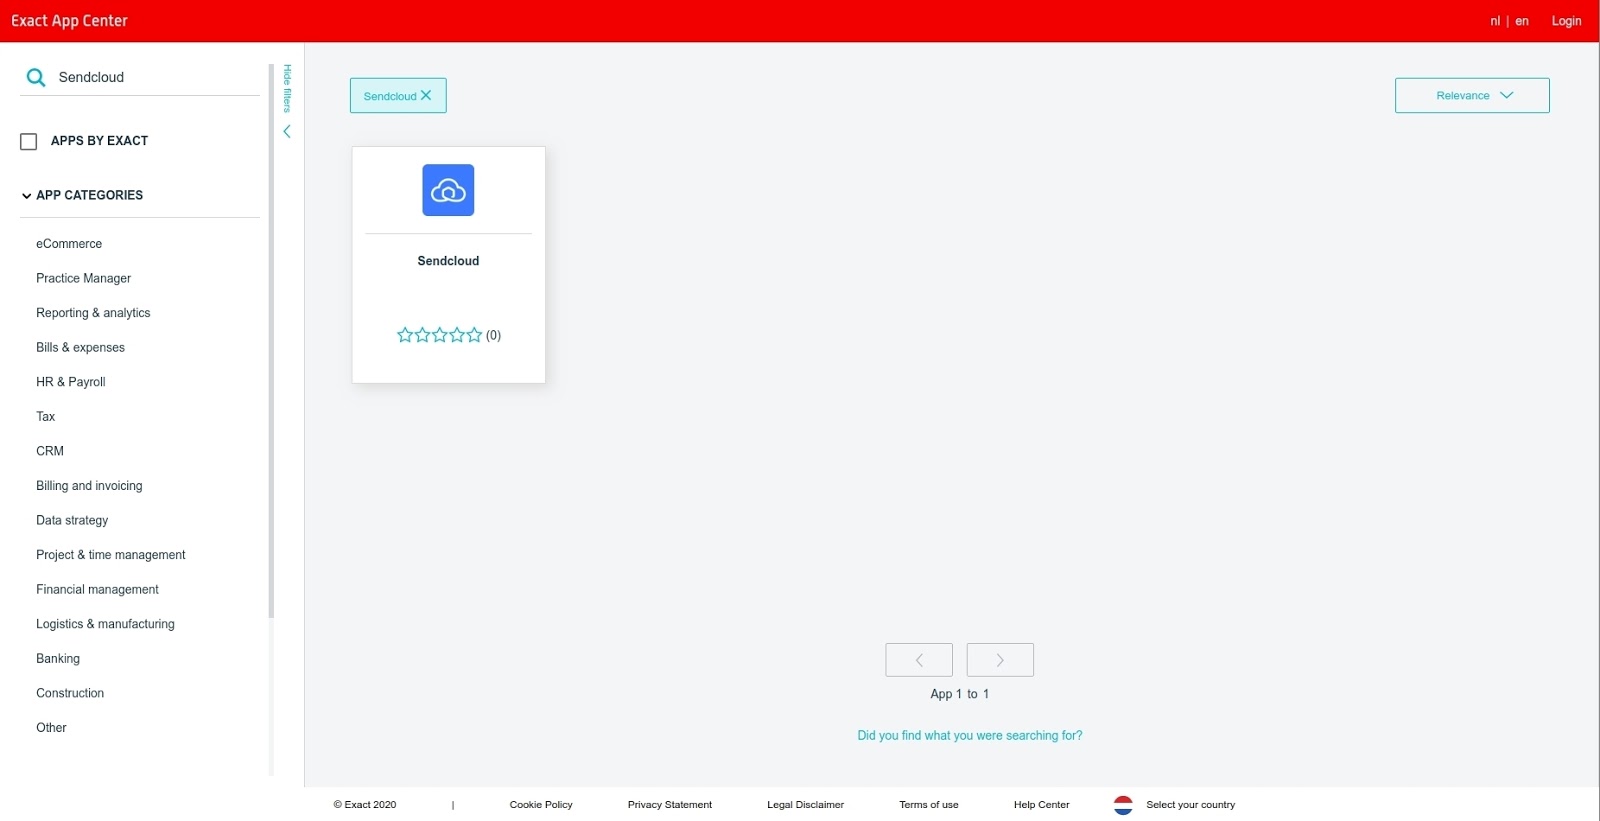Image resolution: width=1600 pixels, height=821 pixels.
Task: Filter by Project & time management
Action: click(x=111, y=555)
